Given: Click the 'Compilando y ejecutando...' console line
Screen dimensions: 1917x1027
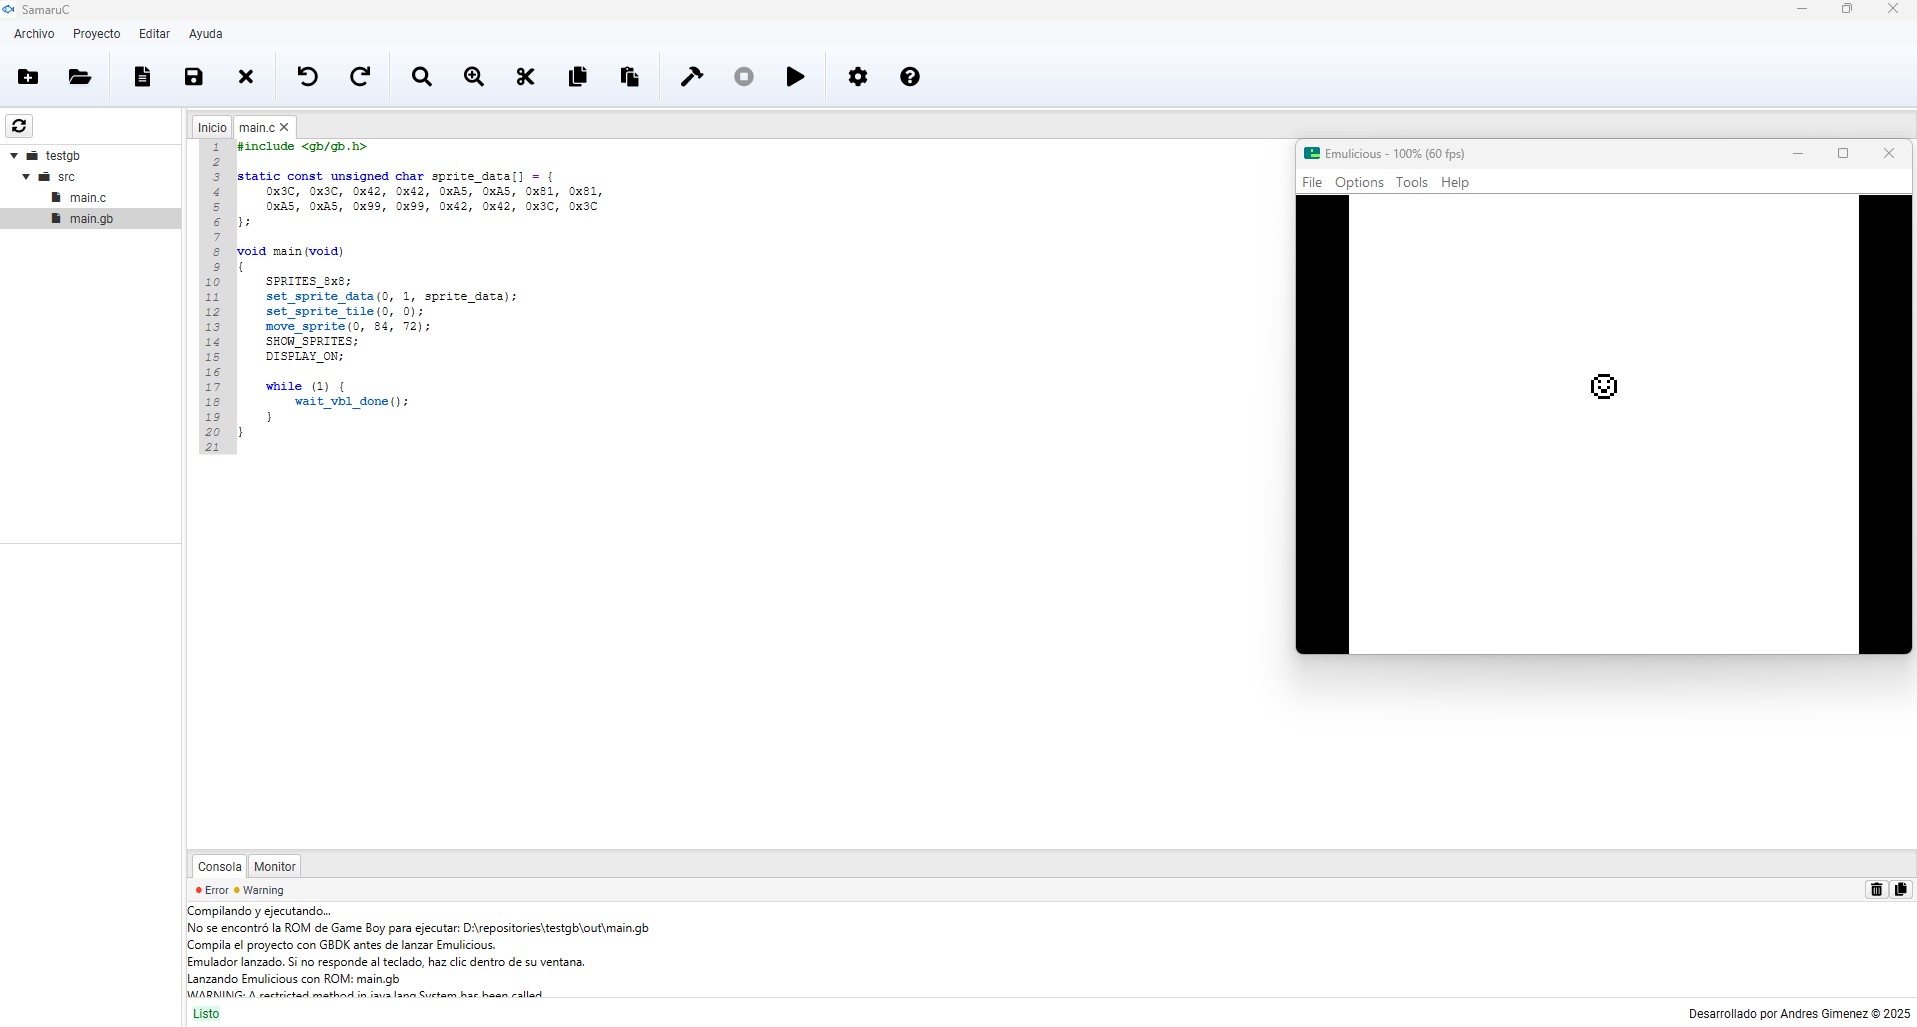Looking at the screenshot, I should click(x=259, y=911).
